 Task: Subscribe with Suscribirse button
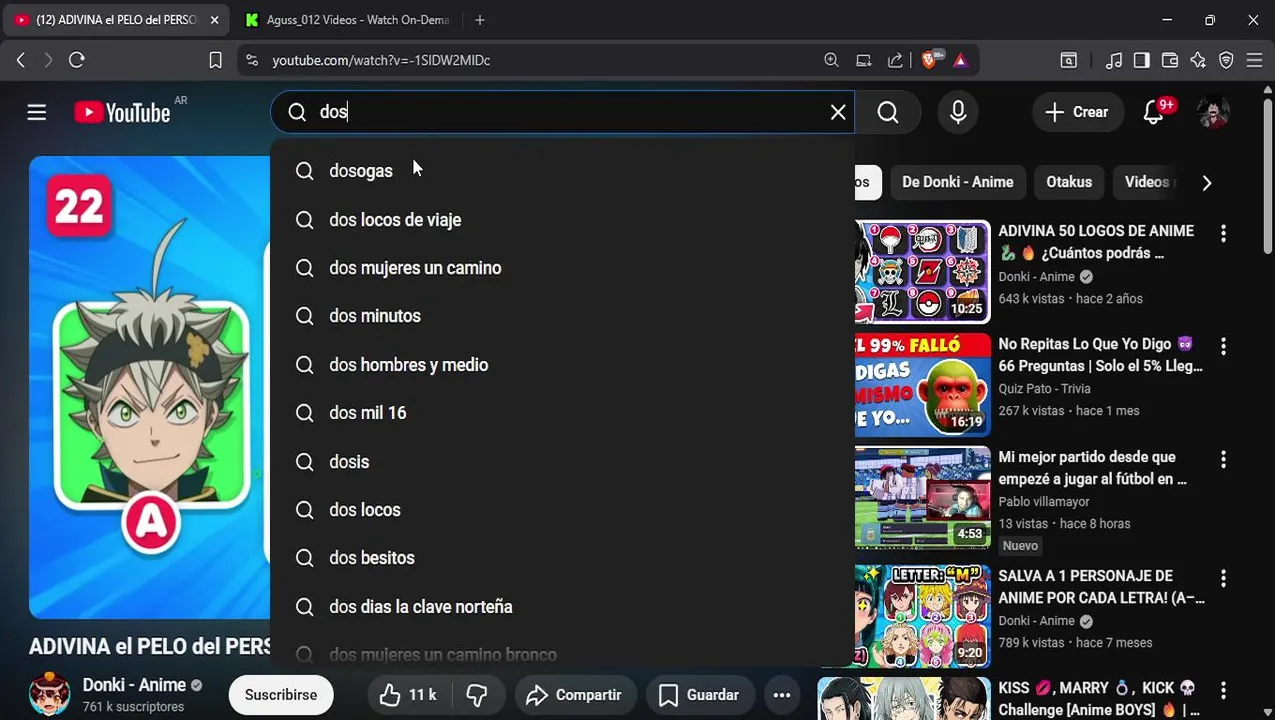[x=281, y=695]
